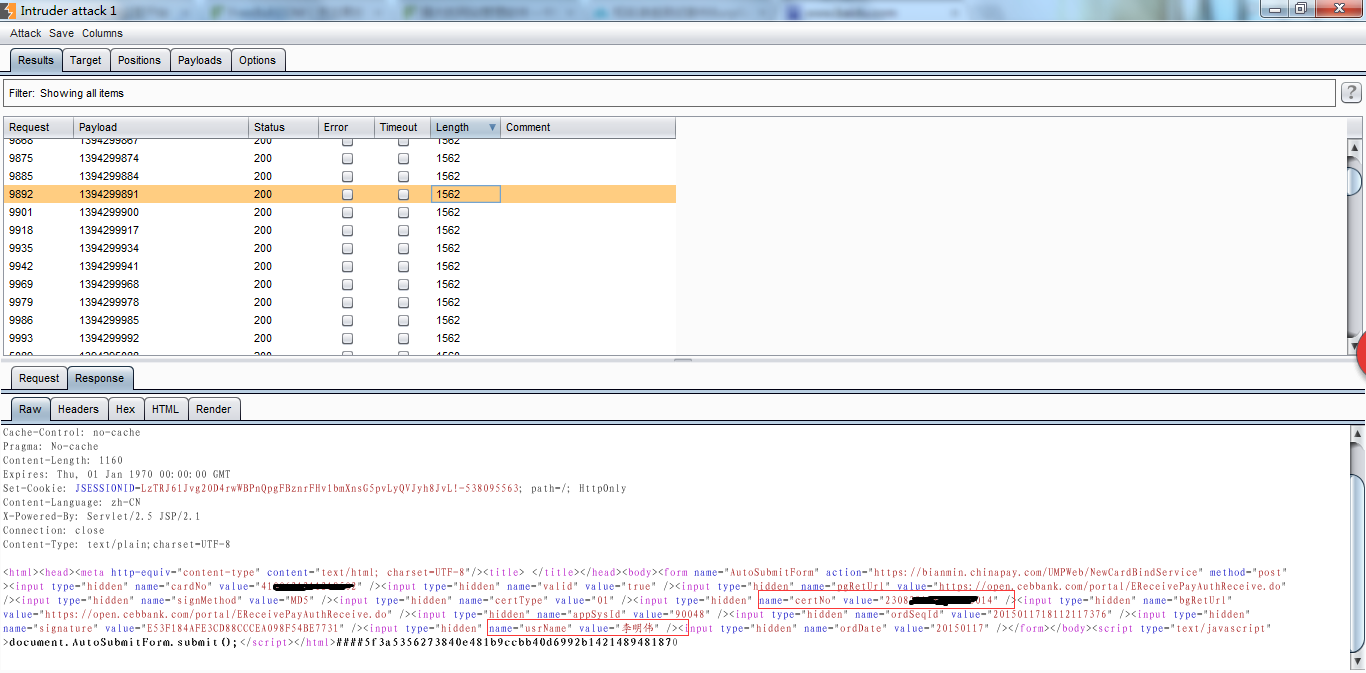The image size is (1366, 673).
Task: Switch to the Options tab
Action: click(257, 60)
